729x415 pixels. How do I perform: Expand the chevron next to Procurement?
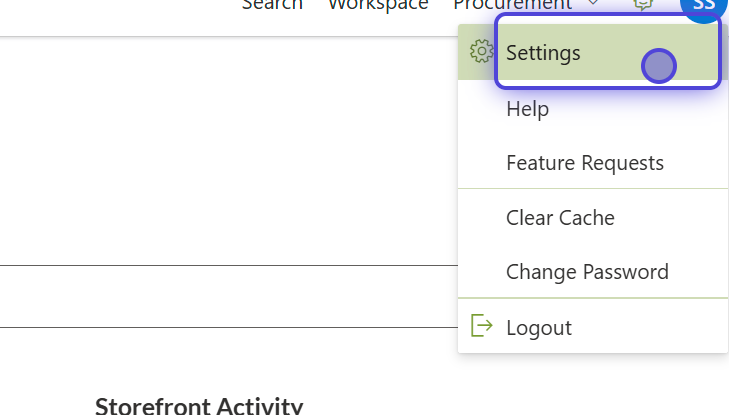[593, 3]
